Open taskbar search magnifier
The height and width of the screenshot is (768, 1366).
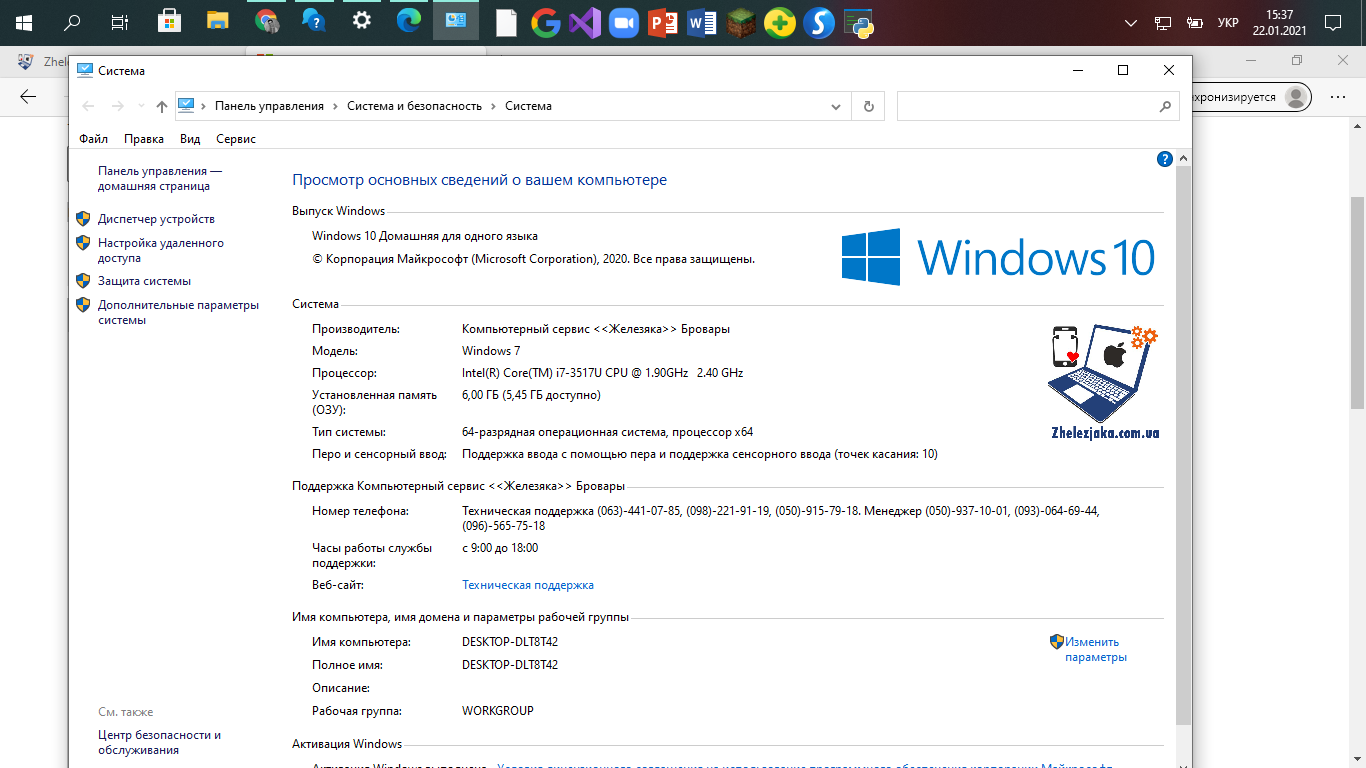click(72, 21)
